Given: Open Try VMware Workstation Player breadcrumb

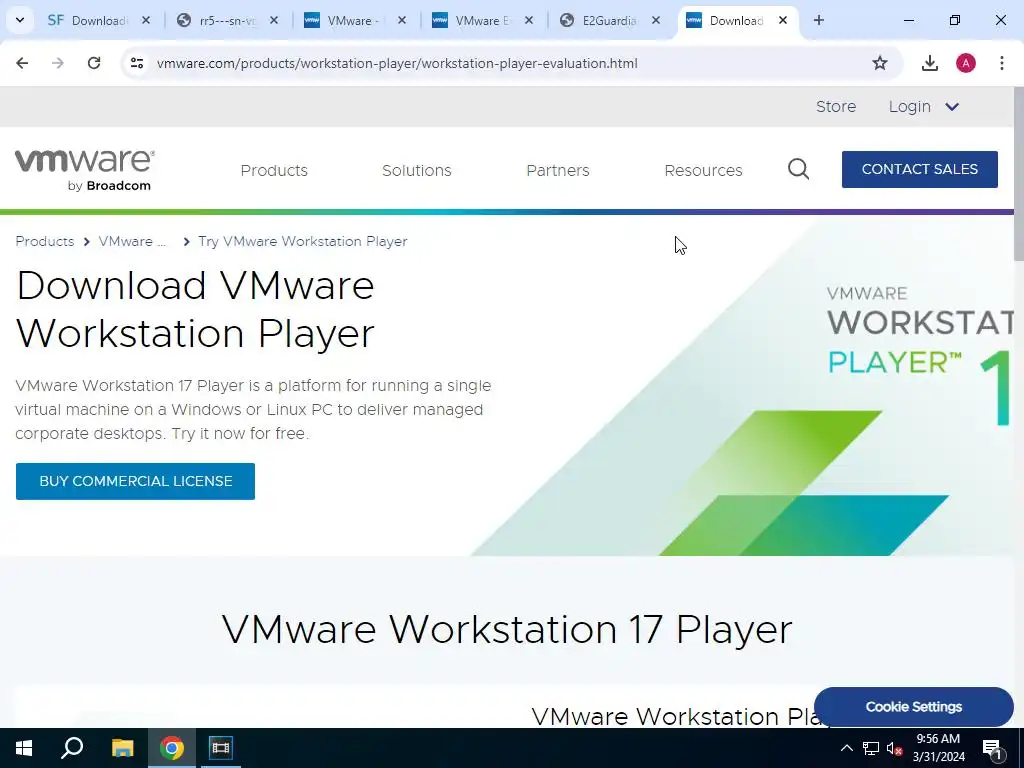Looking at the screenshot, I should pyautogui.click(x=302, y=242).
